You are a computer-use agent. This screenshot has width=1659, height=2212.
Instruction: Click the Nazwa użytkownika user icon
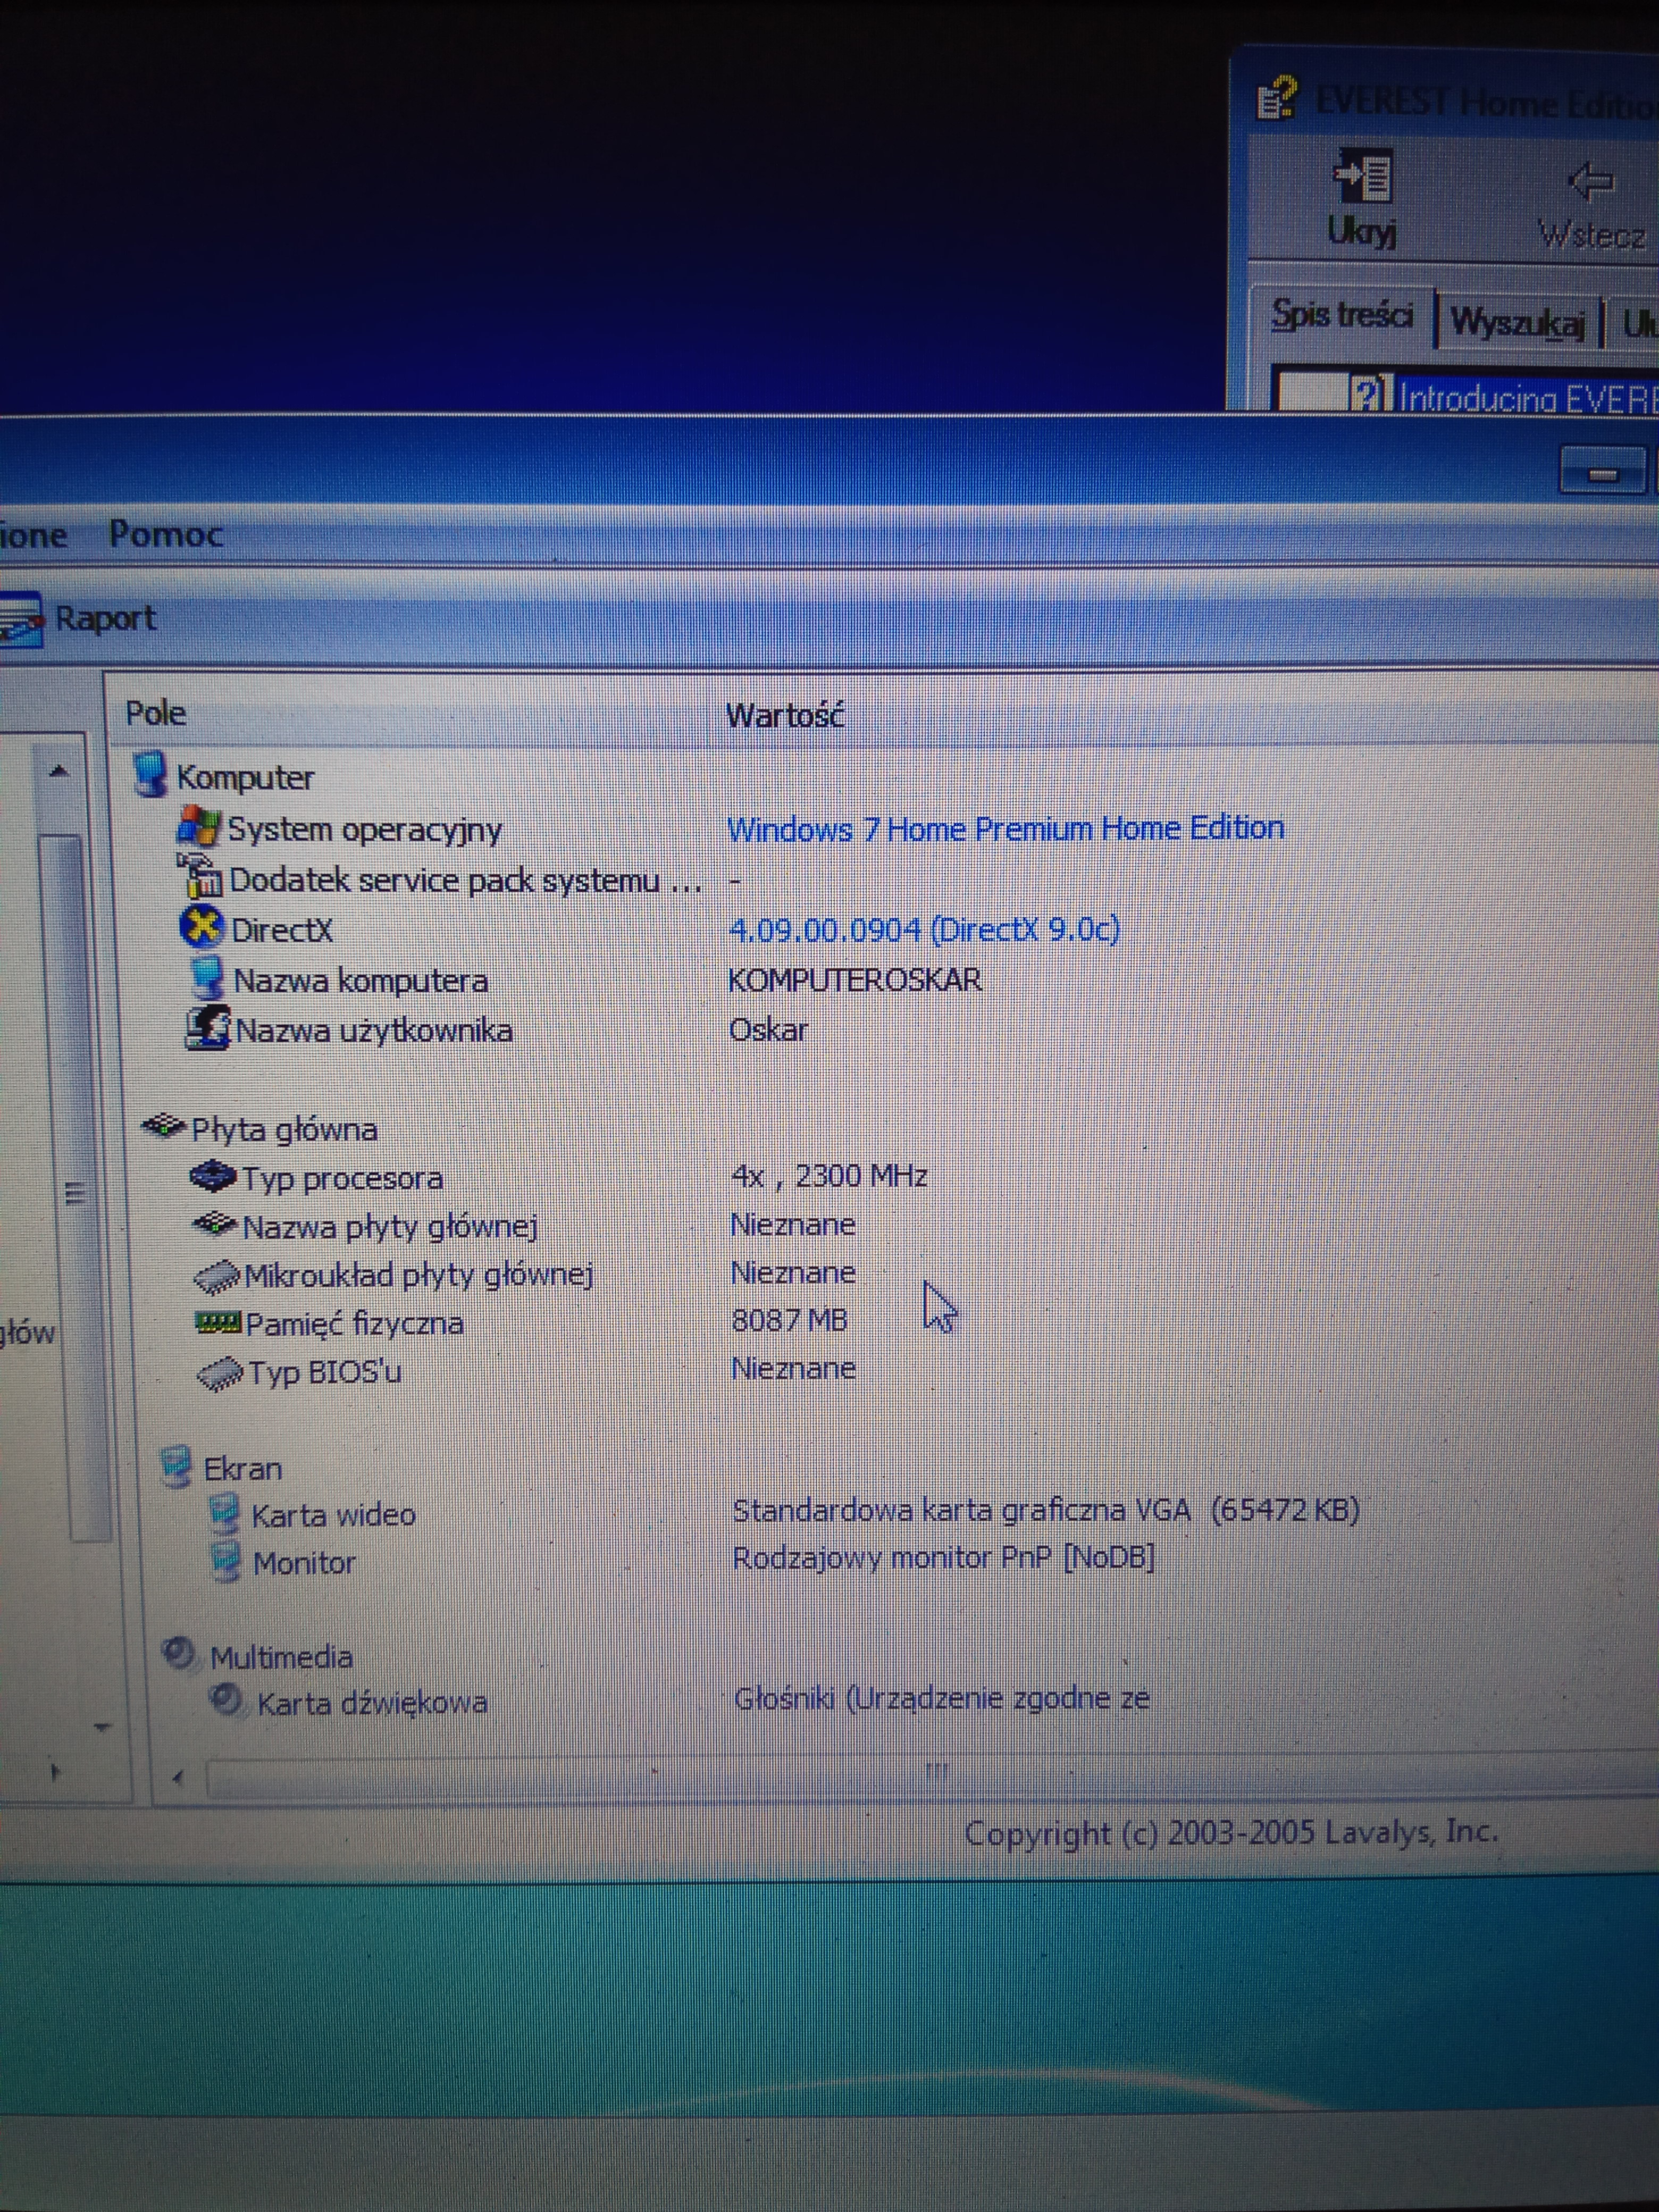pyautogui.click(x=208, y=1028)
